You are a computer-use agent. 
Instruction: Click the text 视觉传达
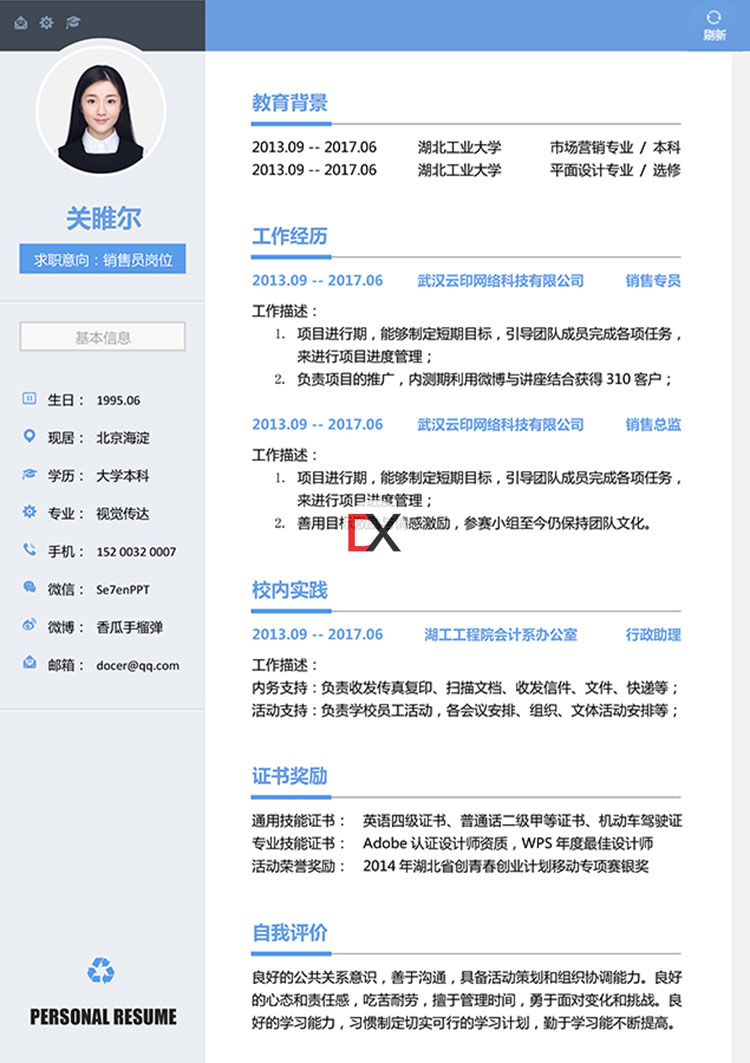[x=123, y=514]
